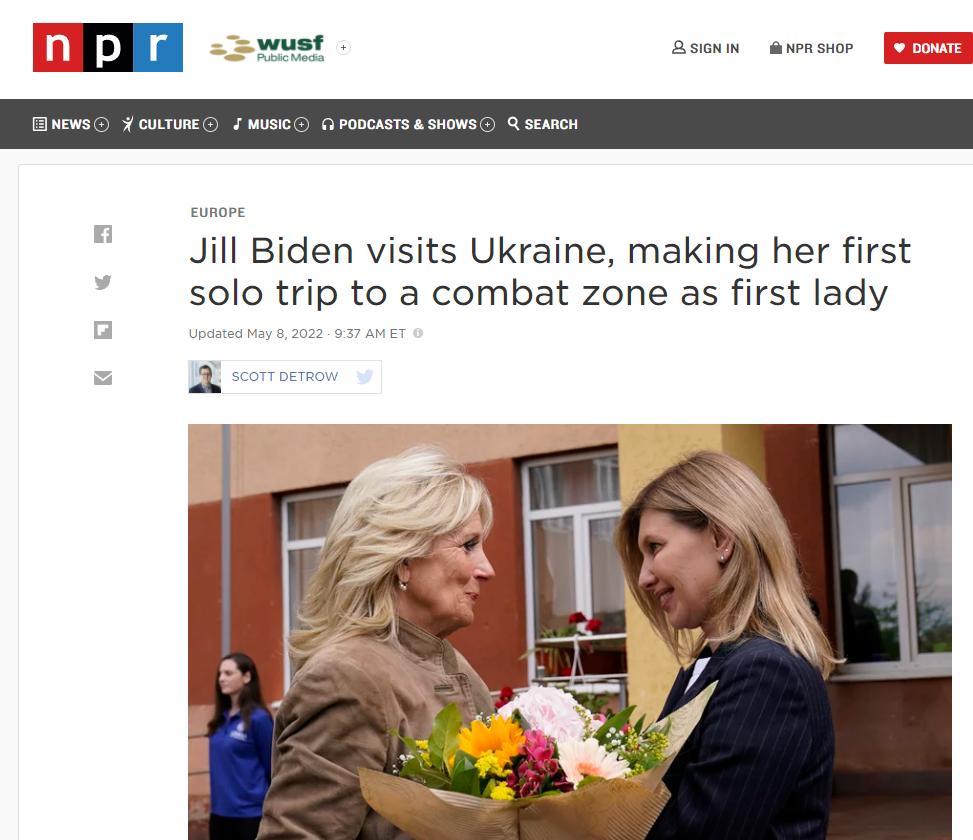Click the WUSF Public Media station logo
Image resolution: width=973 pixels, height=840 pixels.
(267, 48)
